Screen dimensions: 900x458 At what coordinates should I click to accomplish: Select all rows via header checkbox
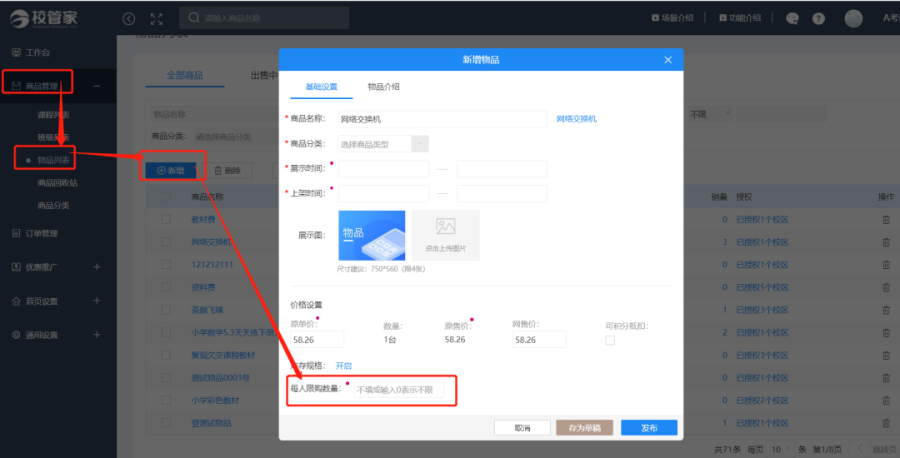[x=166, y=197]
